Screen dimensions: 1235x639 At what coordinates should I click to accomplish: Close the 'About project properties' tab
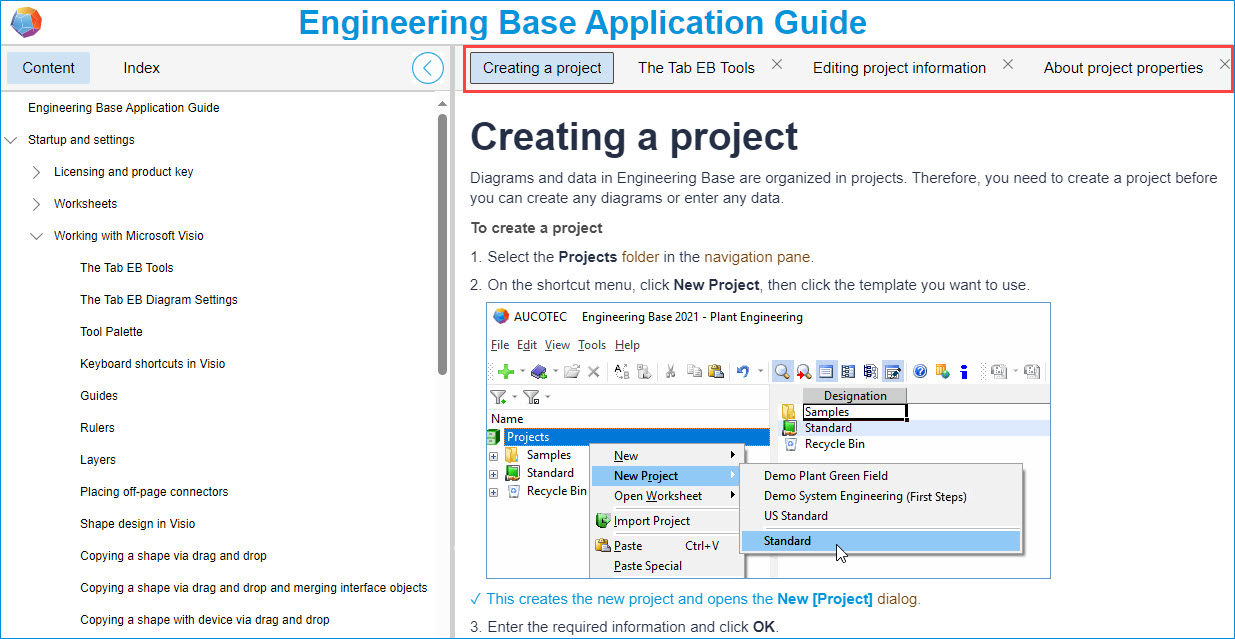pos(1224,65)
